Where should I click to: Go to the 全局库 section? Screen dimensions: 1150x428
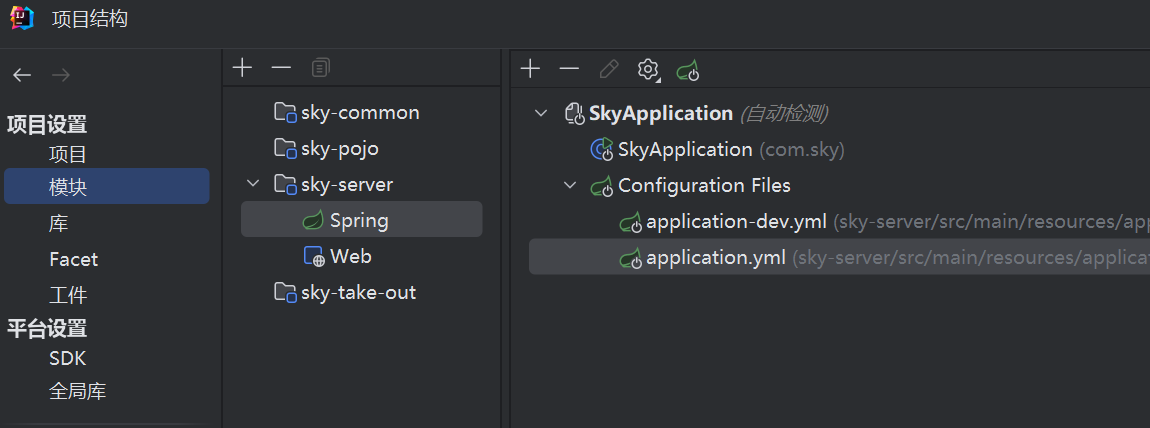77,391
